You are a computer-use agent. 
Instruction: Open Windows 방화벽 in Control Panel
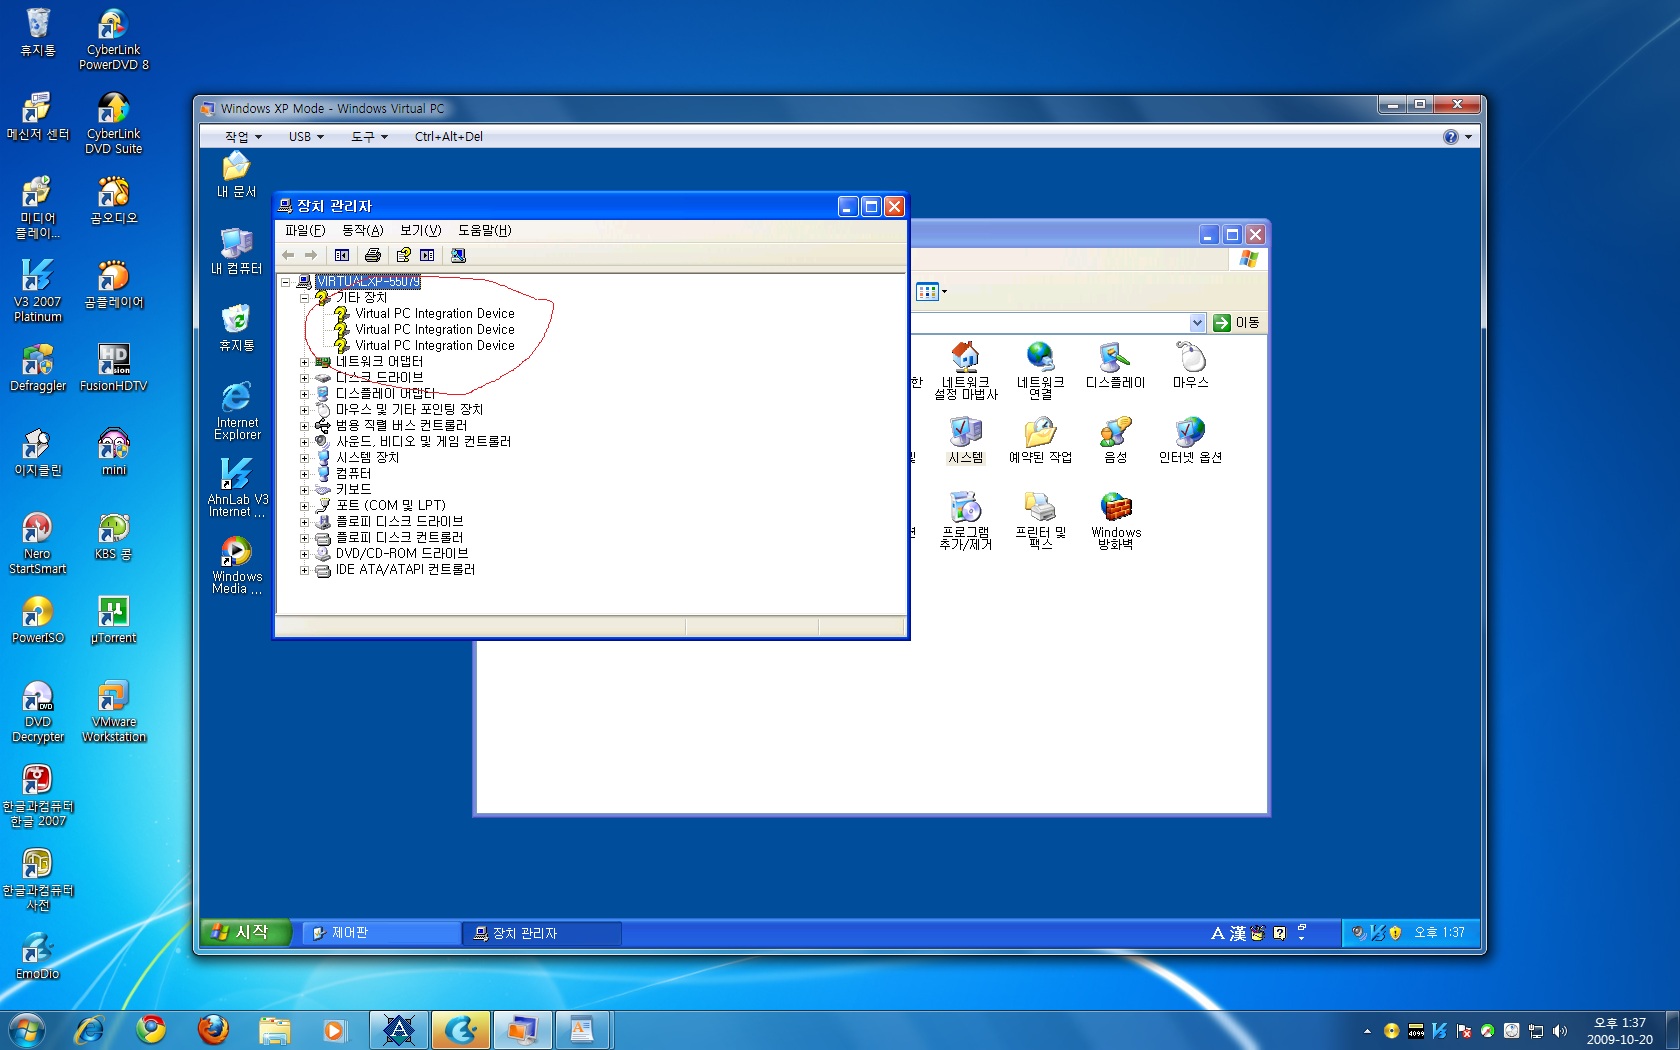point(1116,520)
